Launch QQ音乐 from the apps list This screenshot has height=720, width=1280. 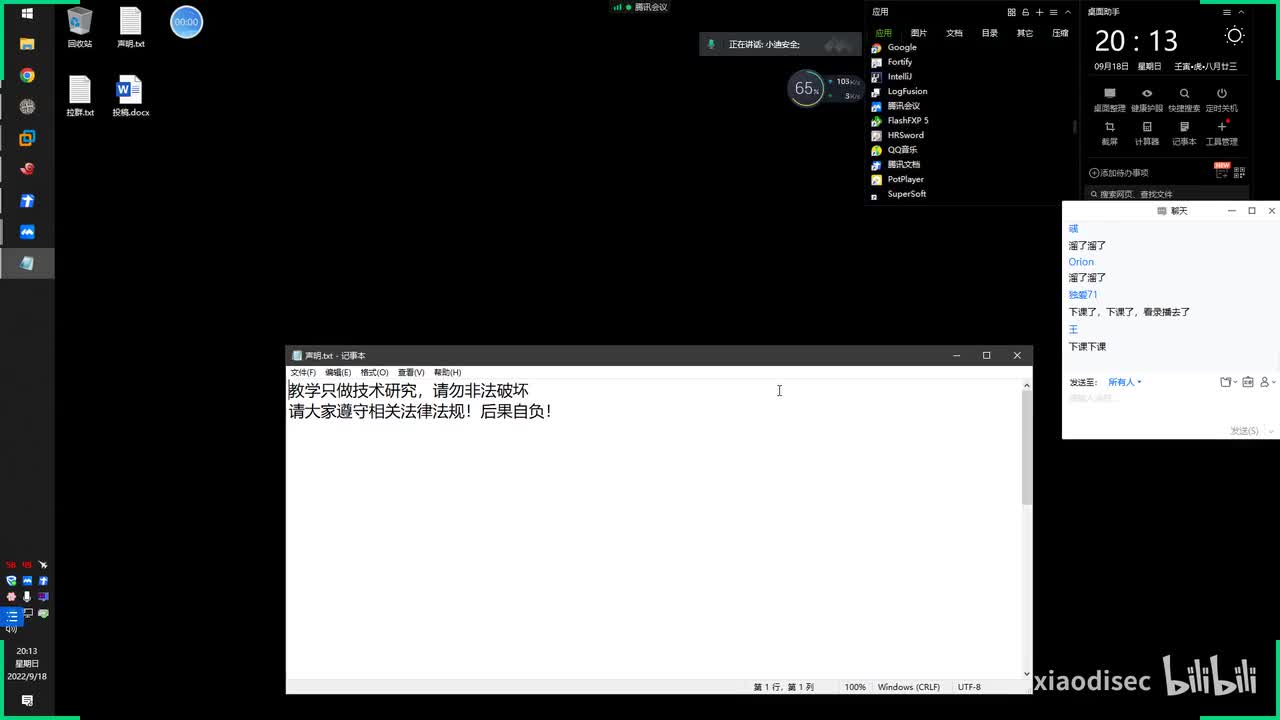tap(894, 150)
